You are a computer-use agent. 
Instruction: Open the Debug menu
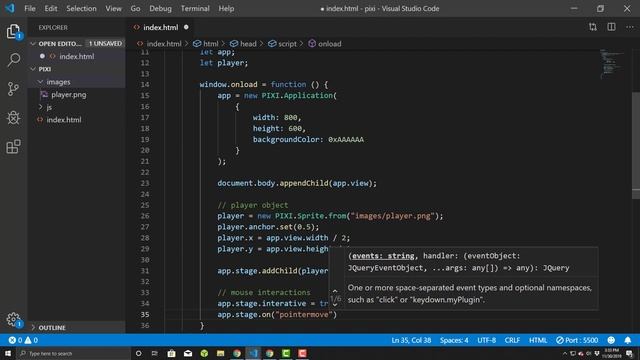pyautogui.click(x=160, y=9)
